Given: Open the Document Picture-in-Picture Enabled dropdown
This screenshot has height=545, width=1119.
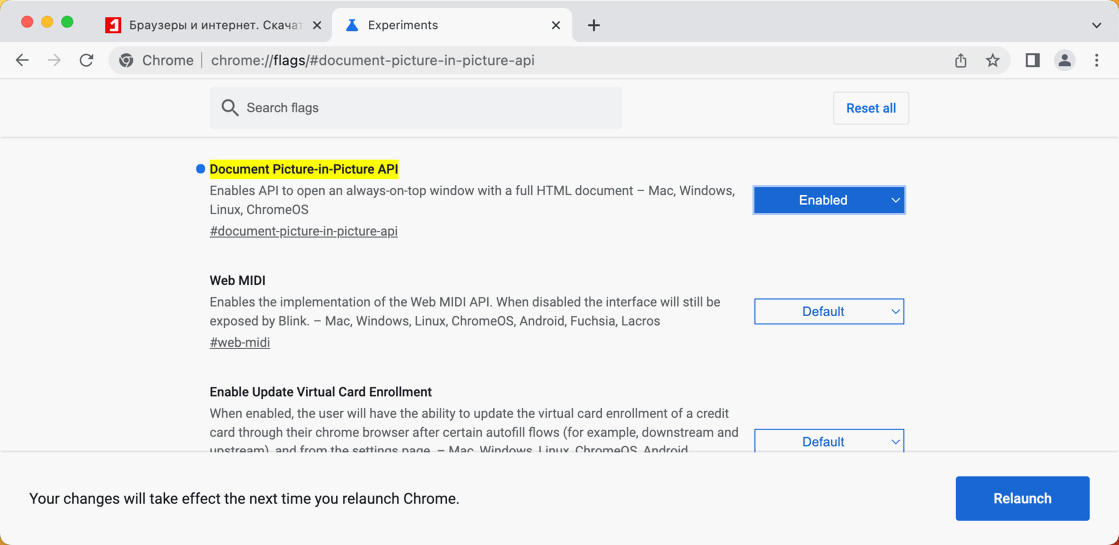Looking at the screenshot, I should (829, 200).
